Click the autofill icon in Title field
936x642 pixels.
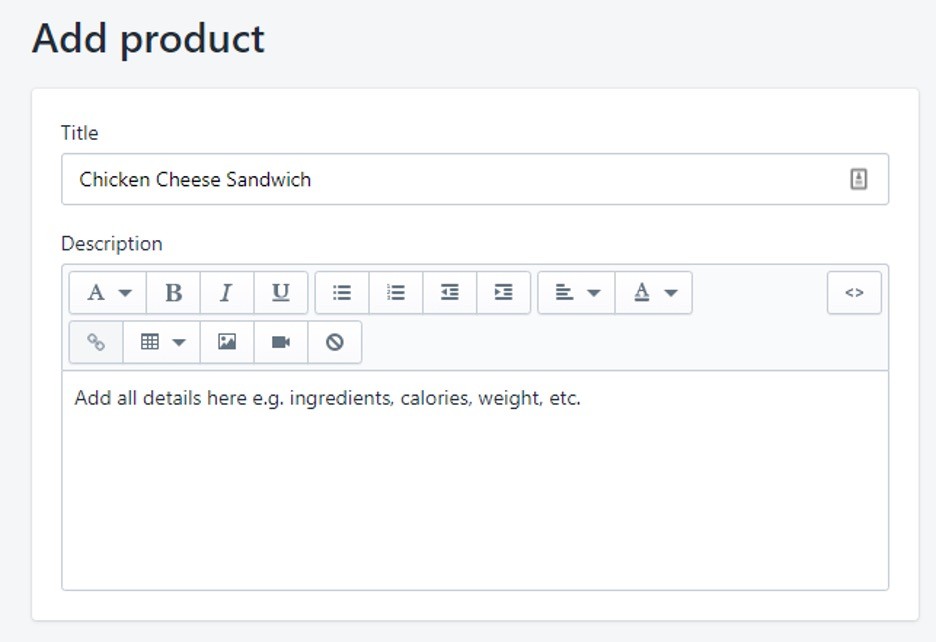858,179
